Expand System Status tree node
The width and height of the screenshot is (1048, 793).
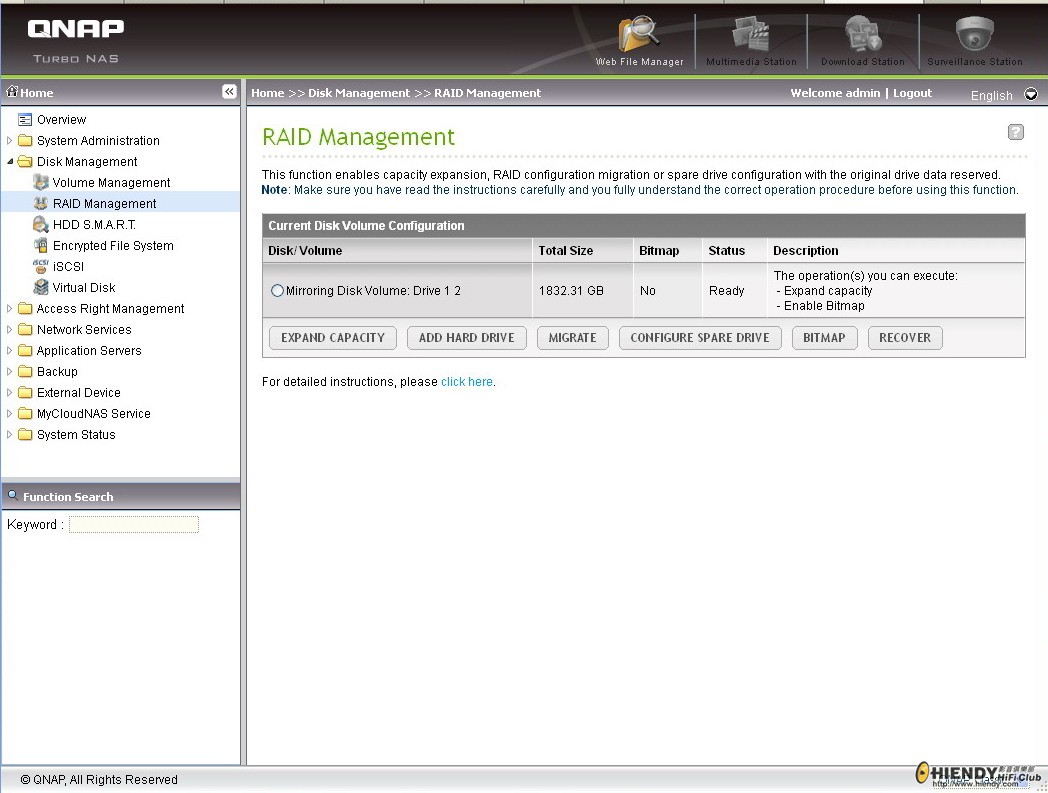[x=9, y=434]
